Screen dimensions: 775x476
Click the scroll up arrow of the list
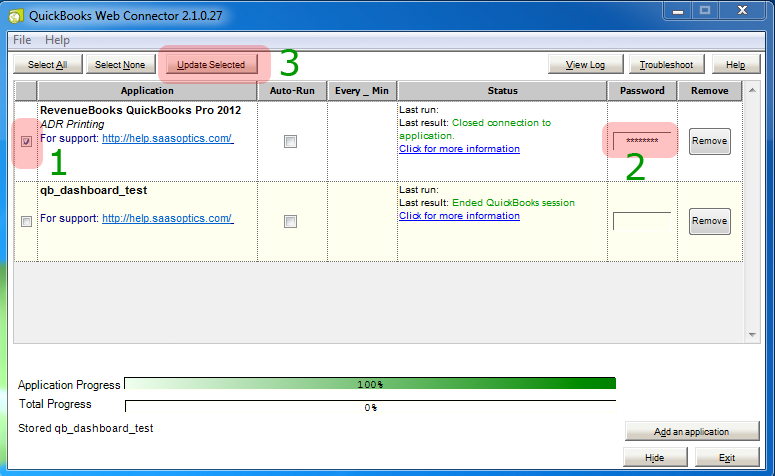pyautogui.click(x=752, y=90)
